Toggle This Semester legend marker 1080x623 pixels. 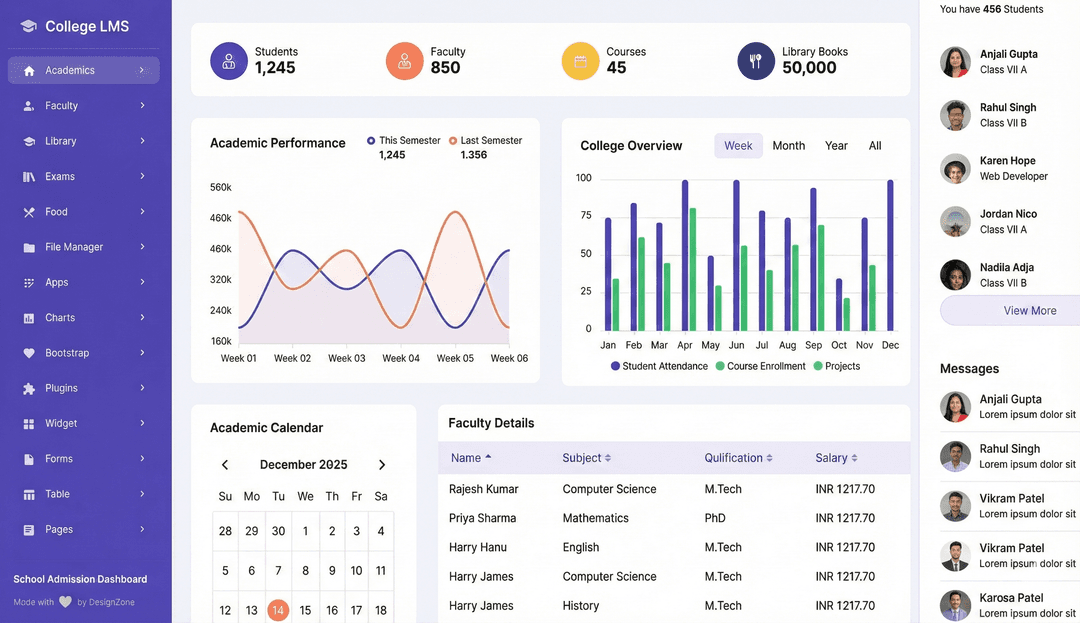pos(371,140)
